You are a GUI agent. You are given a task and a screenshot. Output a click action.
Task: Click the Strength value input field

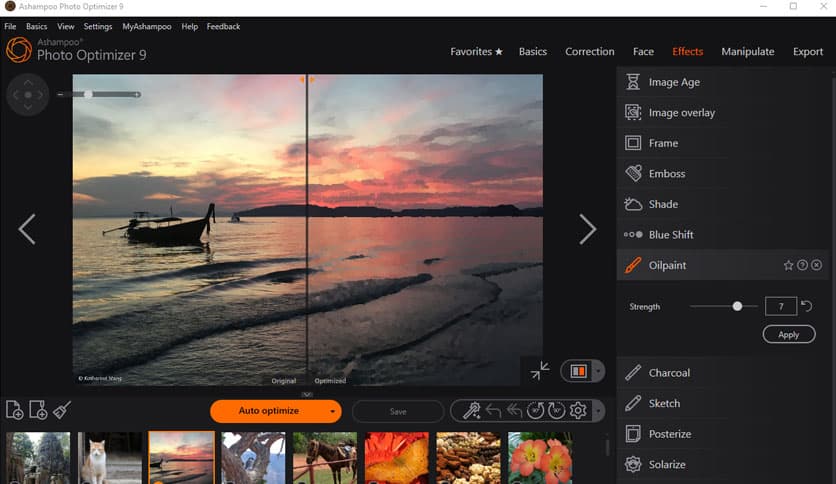coord(781,306)
